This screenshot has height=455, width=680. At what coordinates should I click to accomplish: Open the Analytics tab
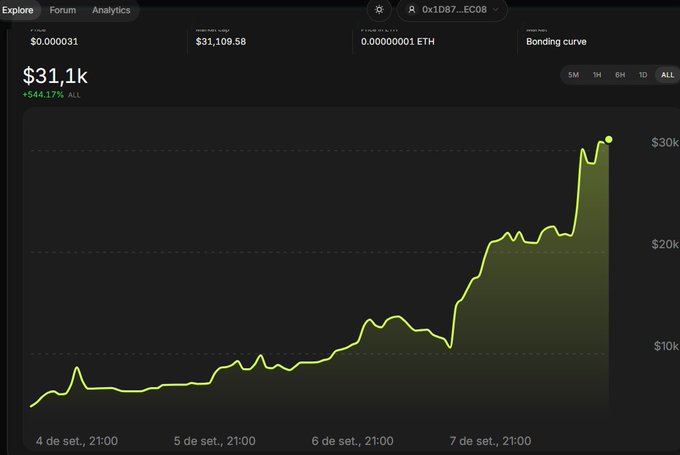pos(111,10)
